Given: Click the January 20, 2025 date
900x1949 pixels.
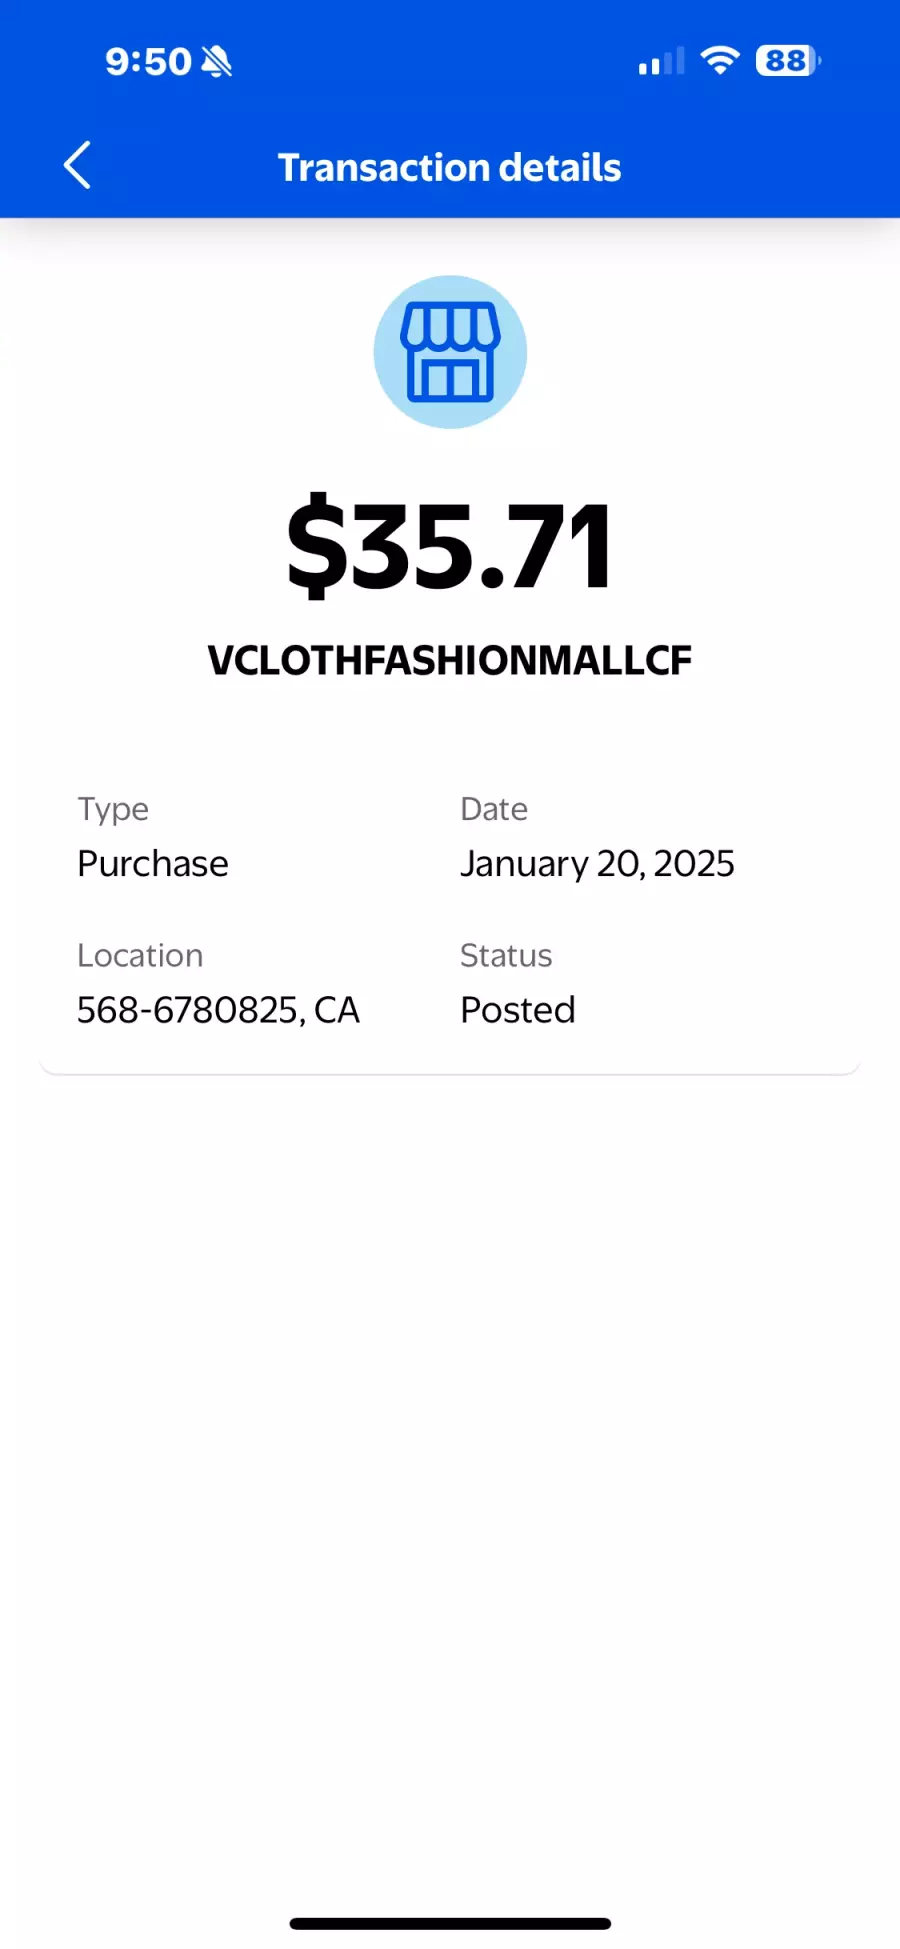Looking at the screenshot, I should pos(597,864).
